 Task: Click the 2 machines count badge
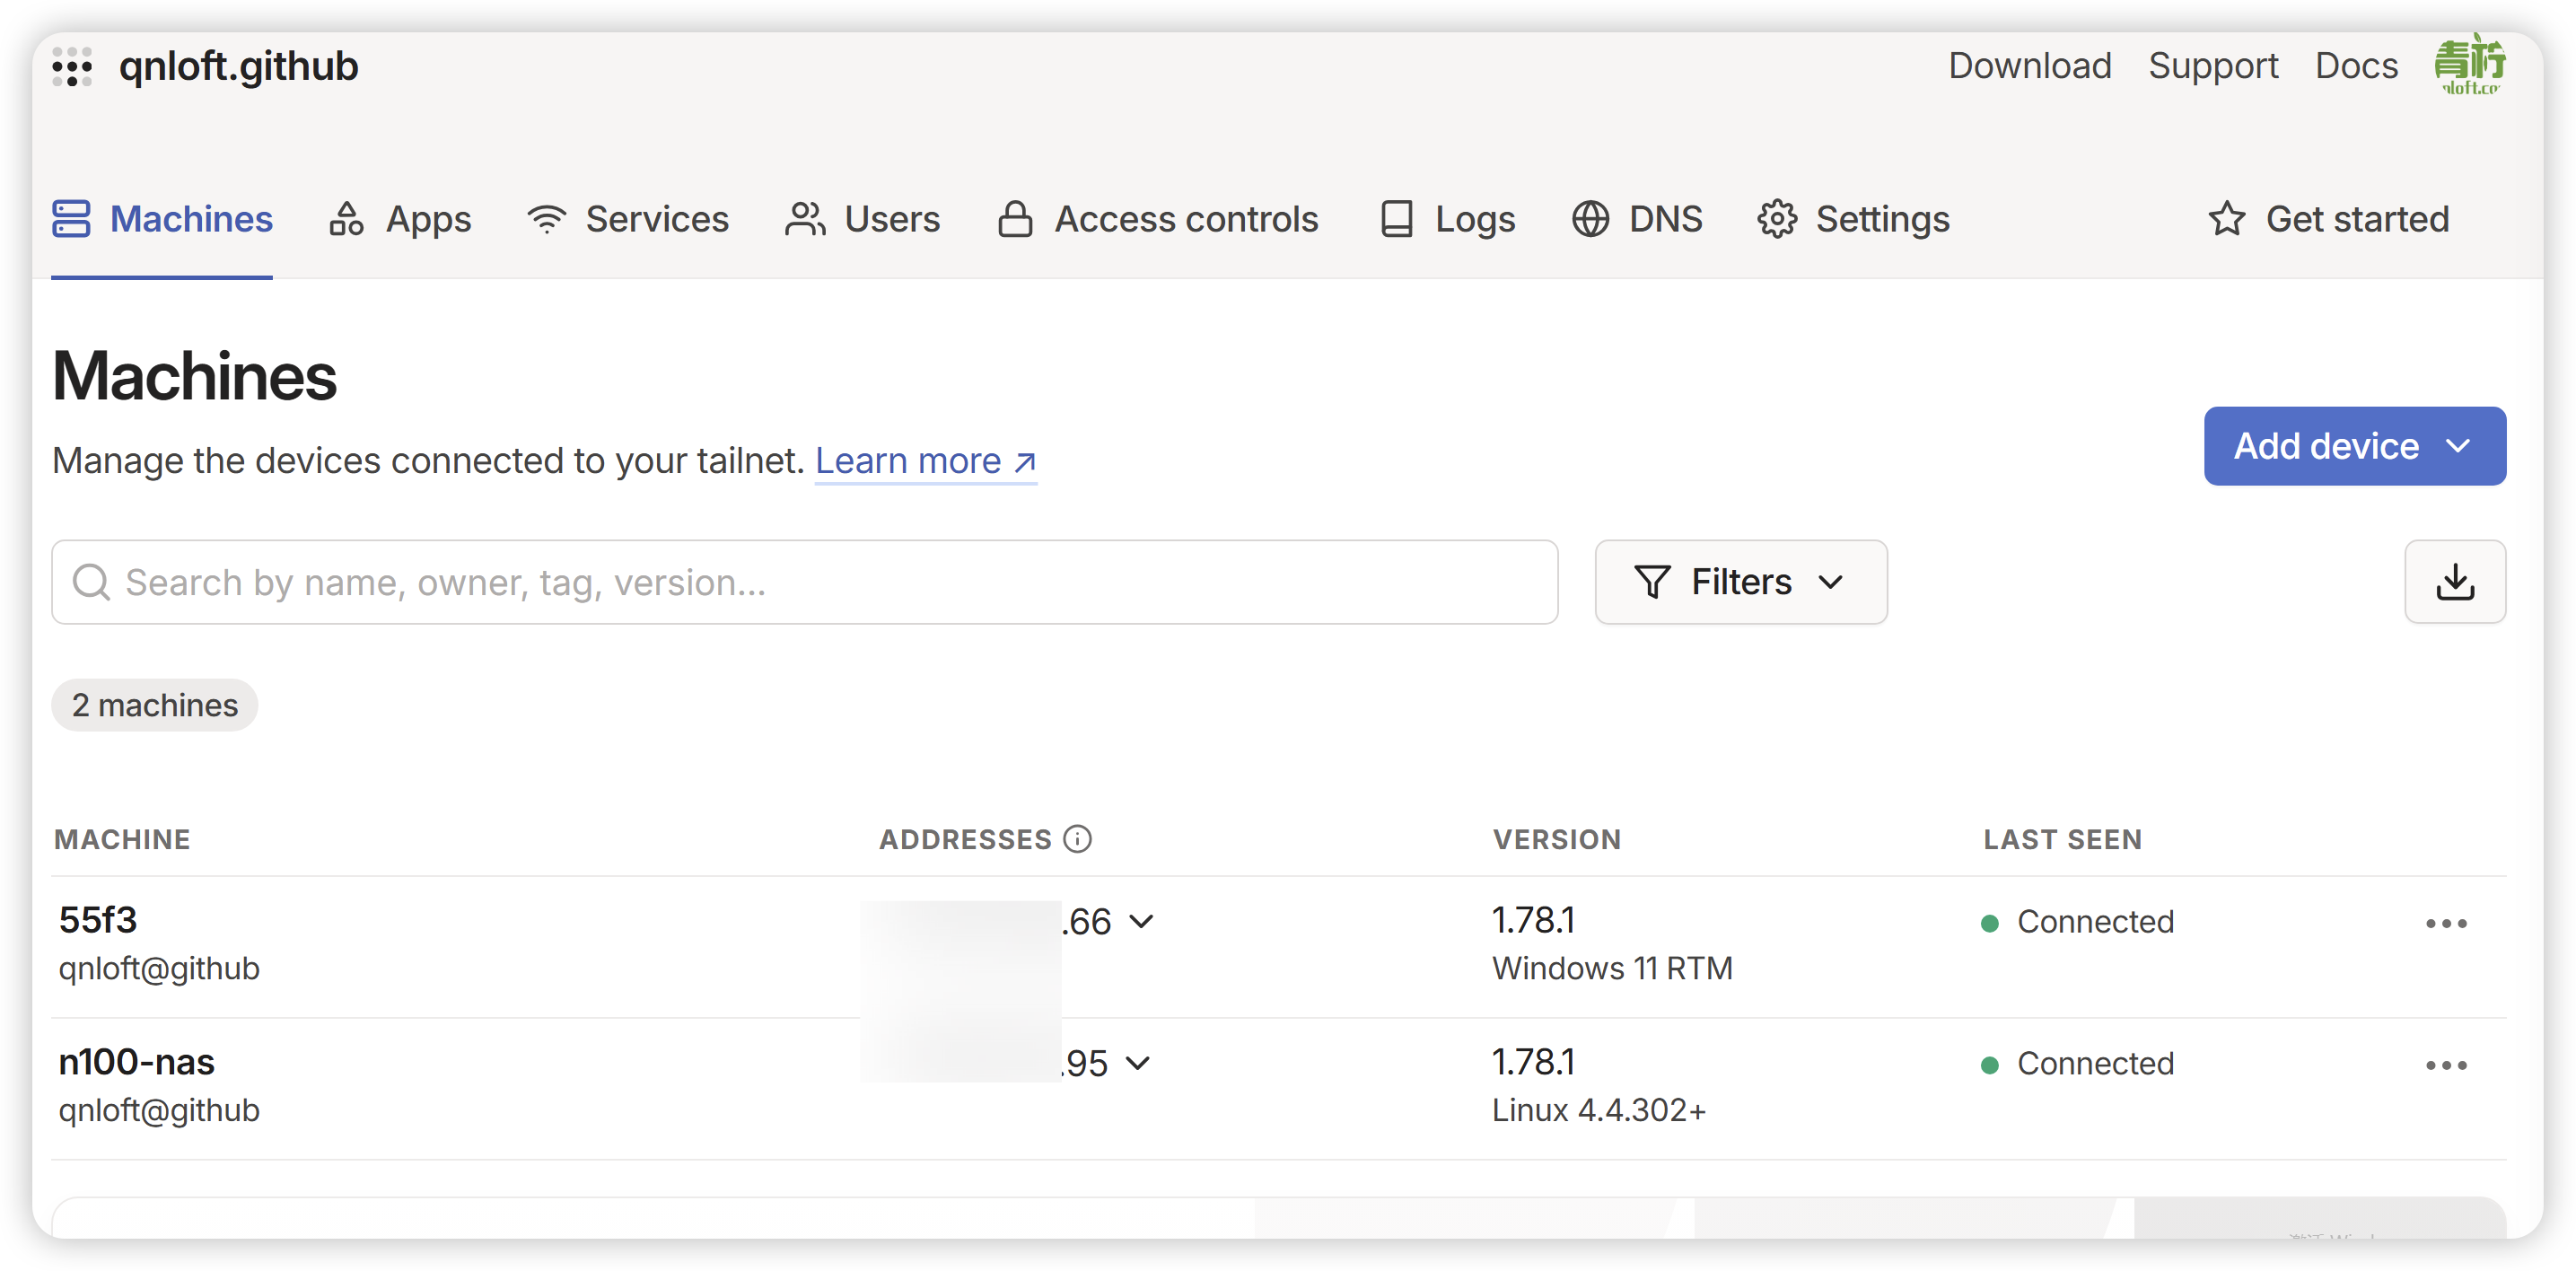point(155,705)
